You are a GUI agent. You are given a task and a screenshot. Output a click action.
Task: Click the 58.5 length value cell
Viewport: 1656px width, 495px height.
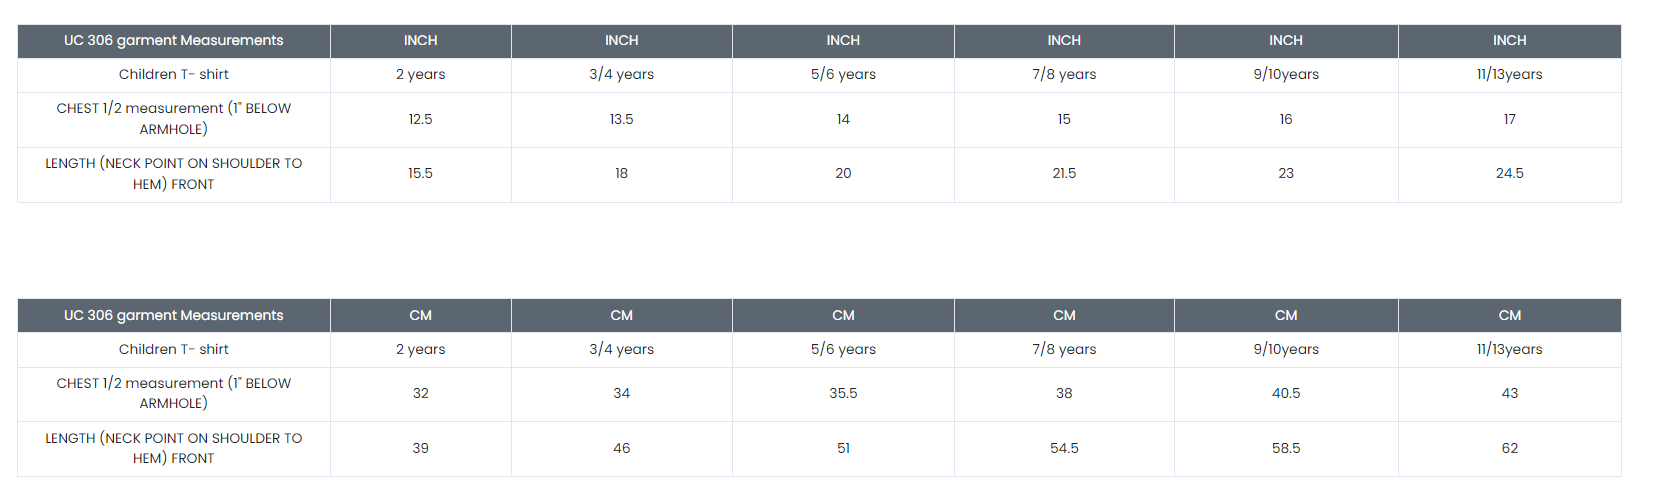click(1286, 449)
